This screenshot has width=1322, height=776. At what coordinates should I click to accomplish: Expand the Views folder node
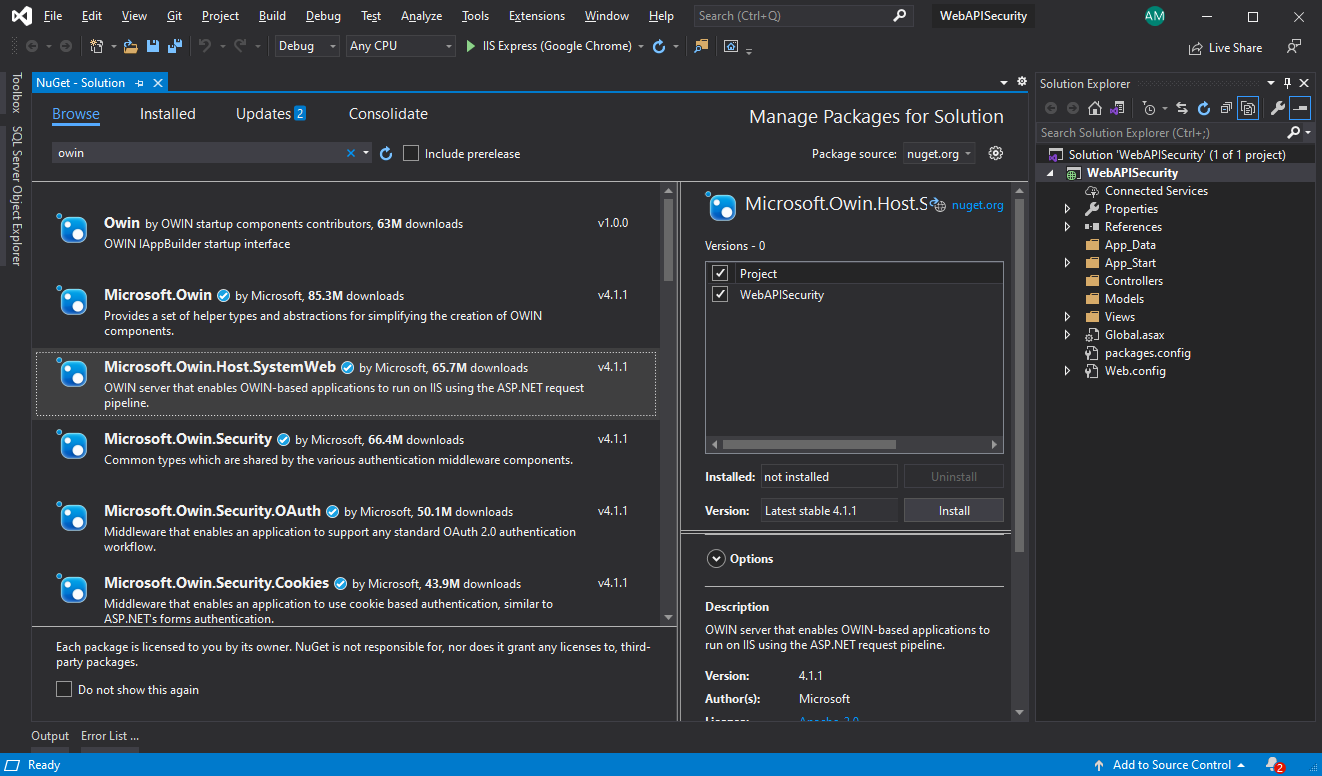click(x=1067, y=317)
